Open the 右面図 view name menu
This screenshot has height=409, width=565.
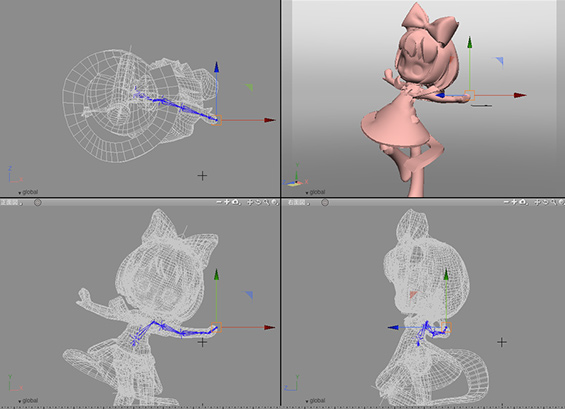(x=298, y=203)
